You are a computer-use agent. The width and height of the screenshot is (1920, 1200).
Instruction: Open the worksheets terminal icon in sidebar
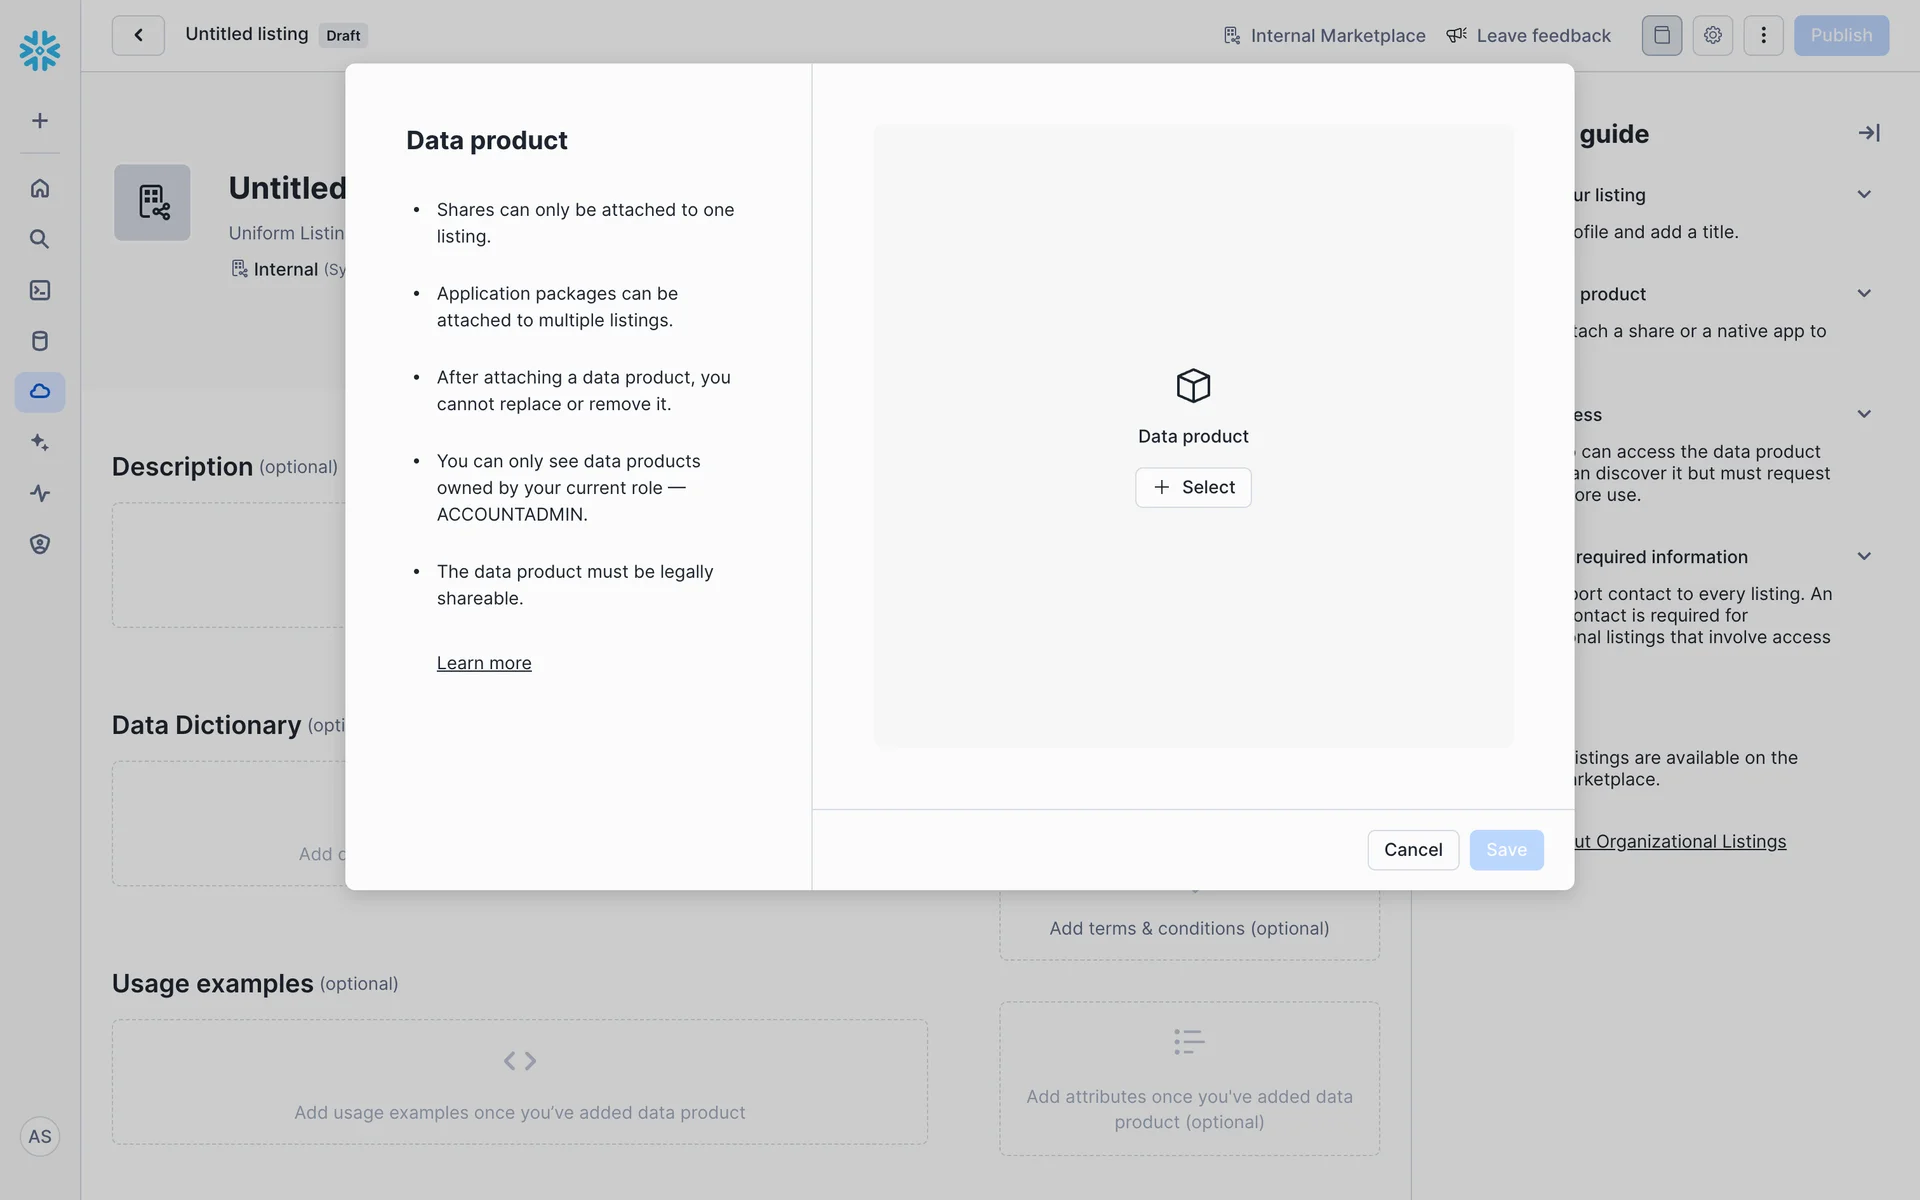point(40,290)
